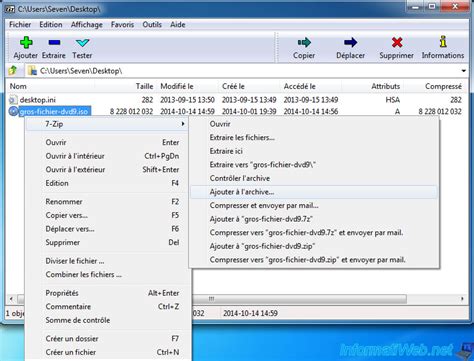Click the scrollbar left arrow

(11, 299)
